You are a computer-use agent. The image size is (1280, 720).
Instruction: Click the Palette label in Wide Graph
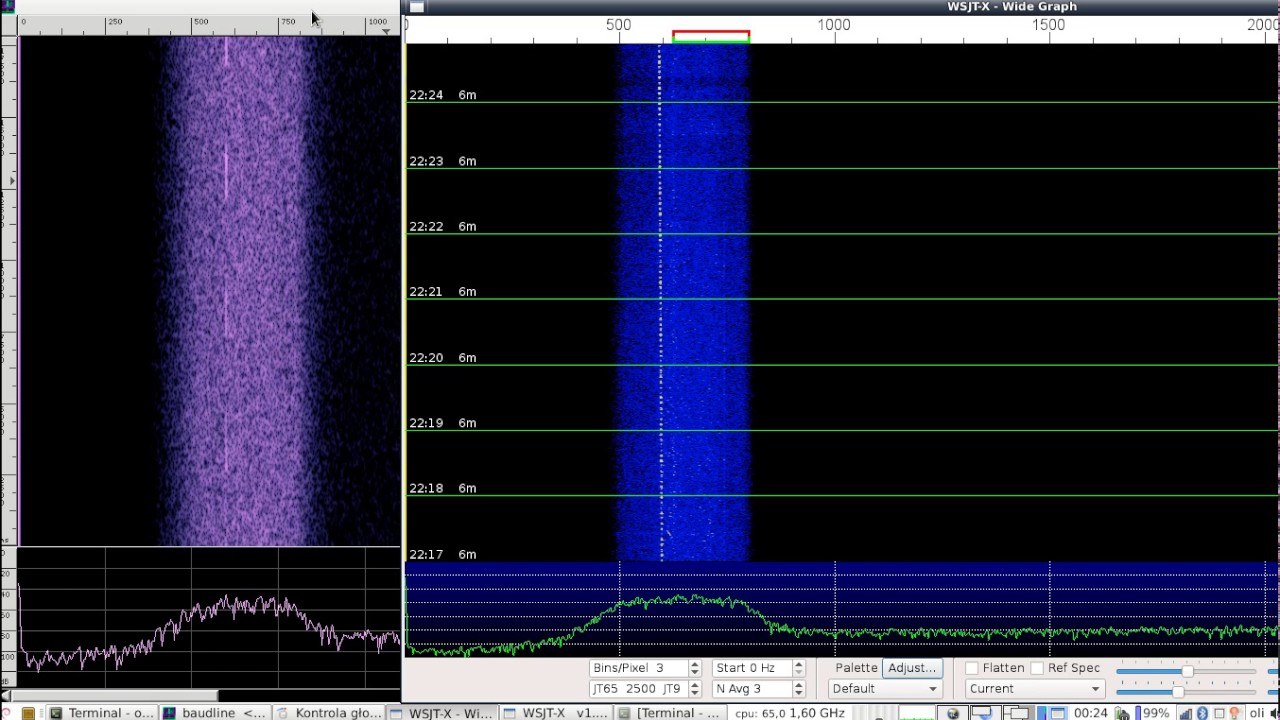856,668
